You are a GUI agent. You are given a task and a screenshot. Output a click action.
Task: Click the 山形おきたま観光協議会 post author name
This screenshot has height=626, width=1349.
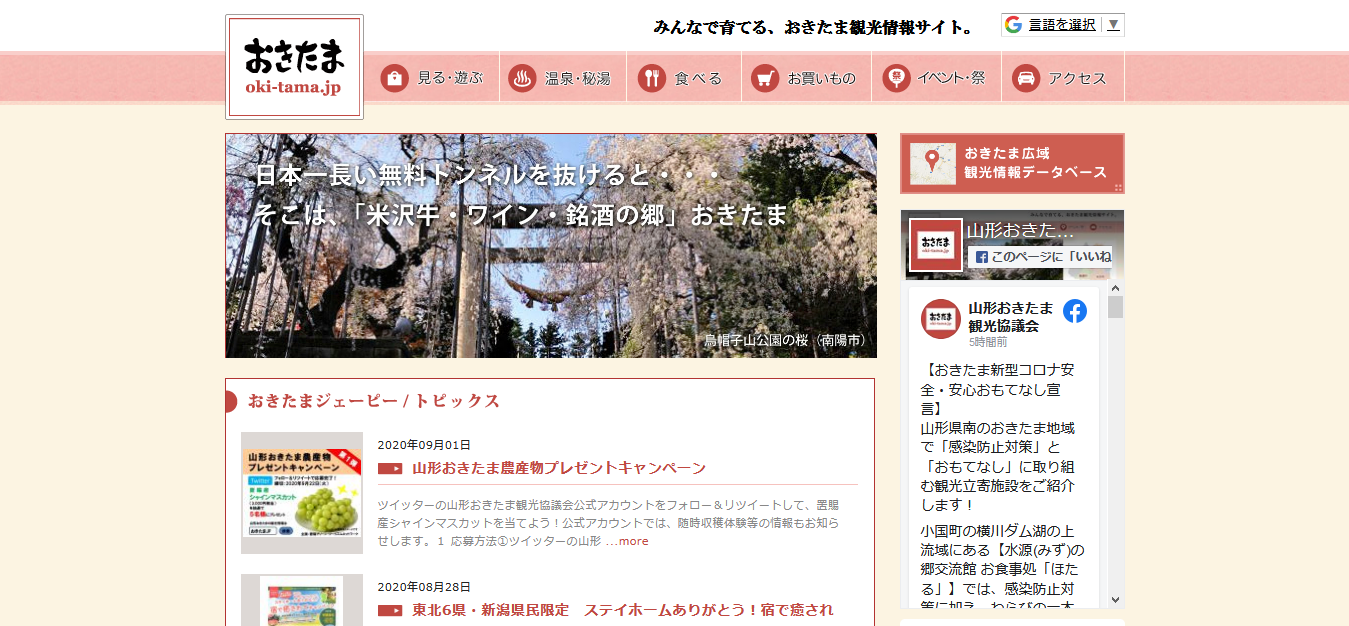pyautogui.click(x=1011, y=316)
